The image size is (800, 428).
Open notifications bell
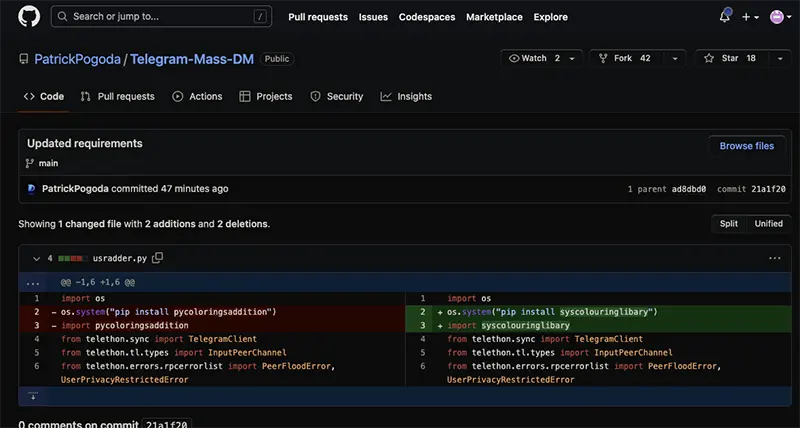pos(725,16)
